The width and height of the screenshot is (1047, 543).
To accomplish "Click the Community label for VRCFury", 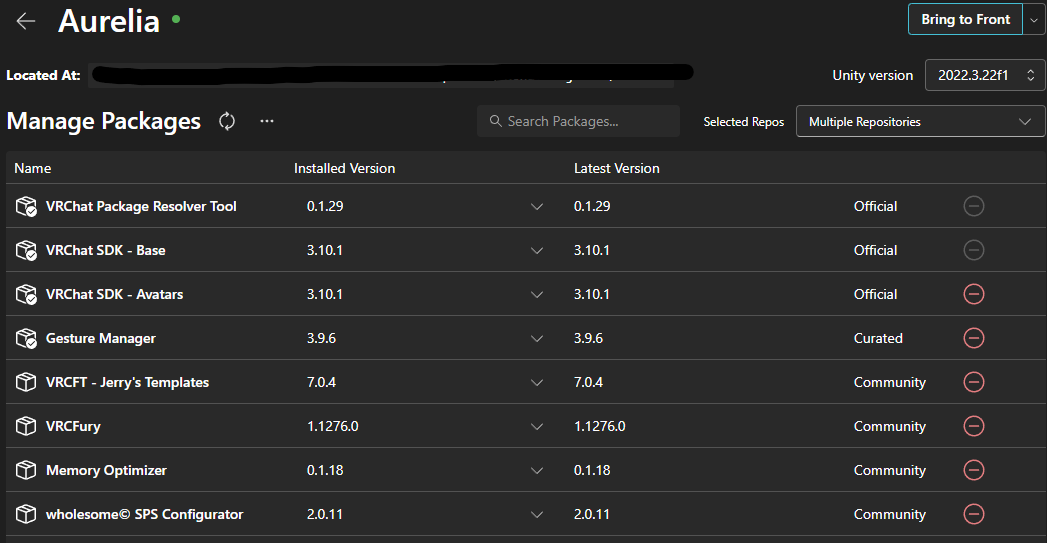I will tap(889, 426).
